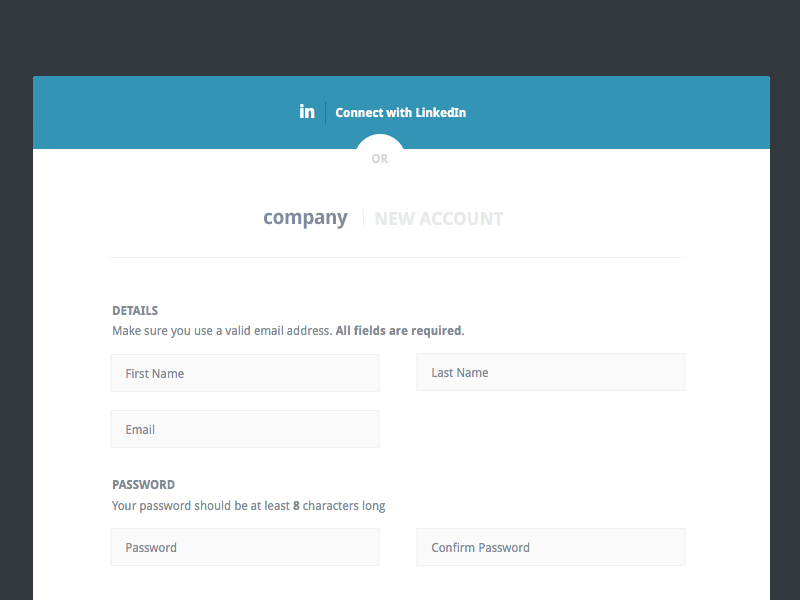Click the "OR" divider badge
Image resolution: width=800 pixels, height=600 pixels.
coord(379,158)
